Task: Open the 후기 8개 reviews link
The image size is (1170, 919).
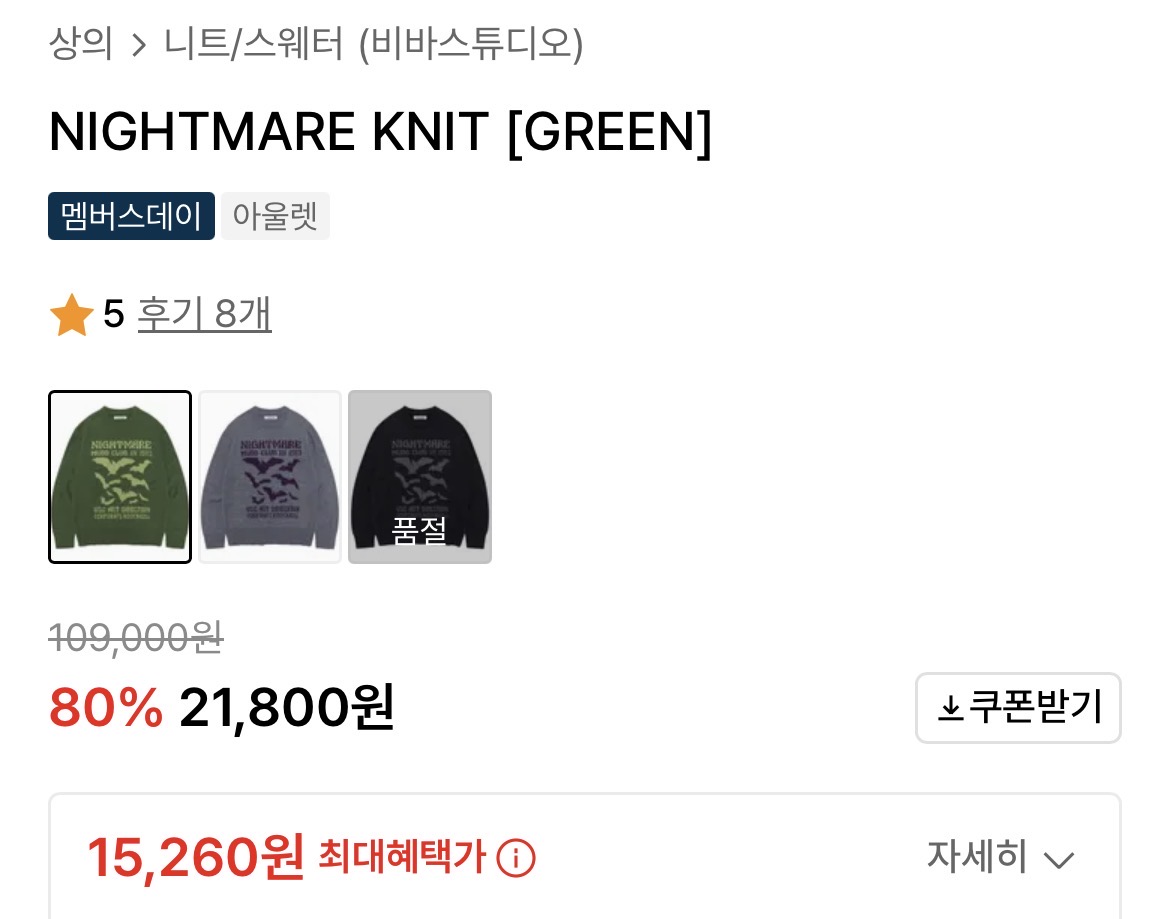Action: pyautogui.click(x=204, y=314)
